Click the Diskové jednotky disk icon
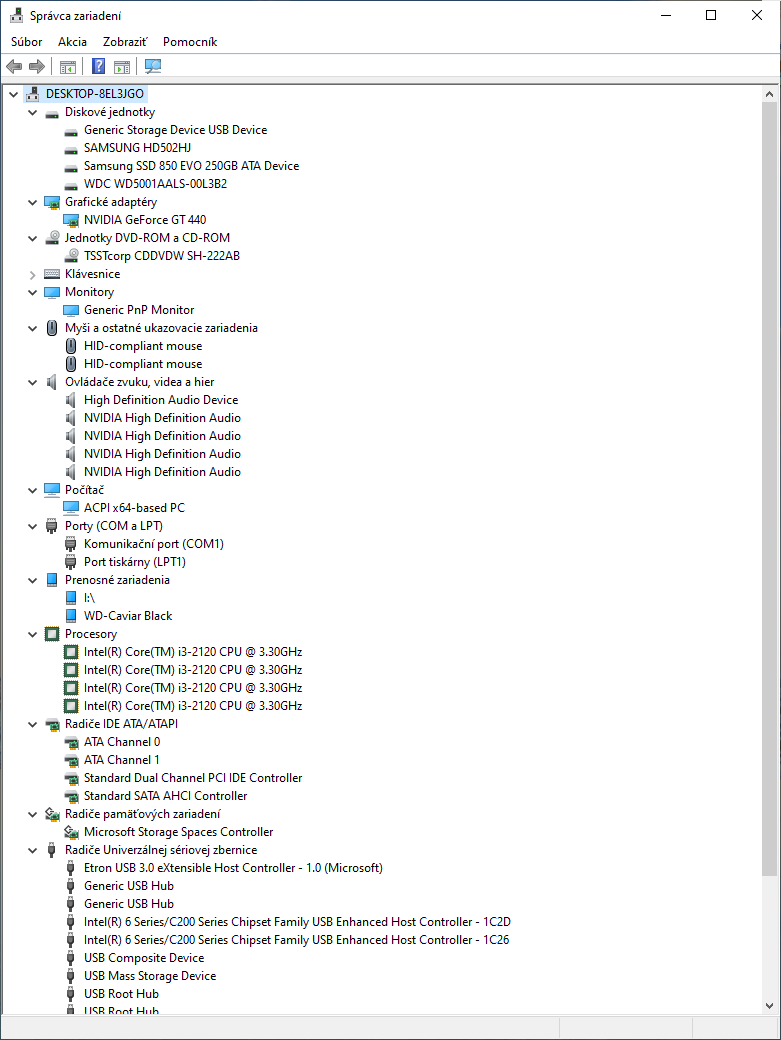Image resolution: width=781 pixels, height=1040 pixels. (52, 113)
